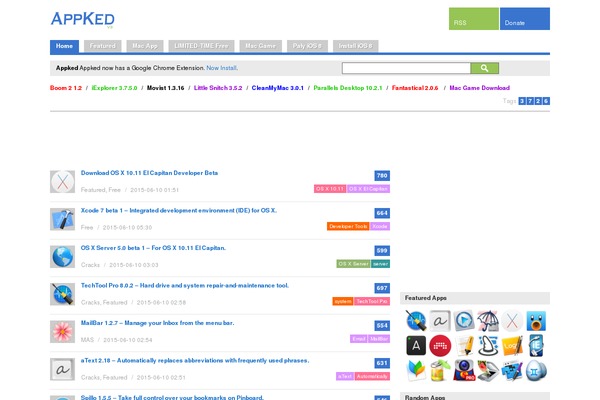
Task: Open the wizard hat app icon
Action: 488,346
